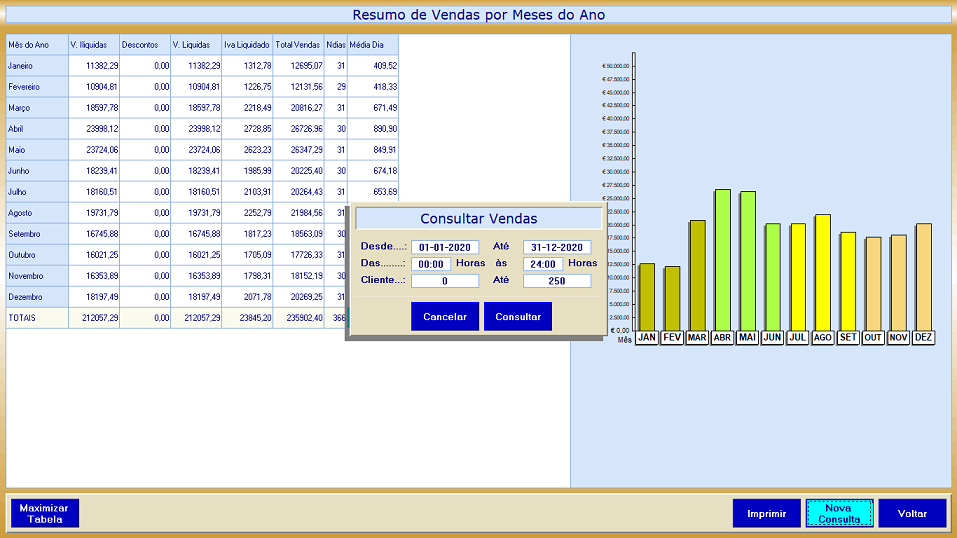Open Nova Consulta

(839, 514)
